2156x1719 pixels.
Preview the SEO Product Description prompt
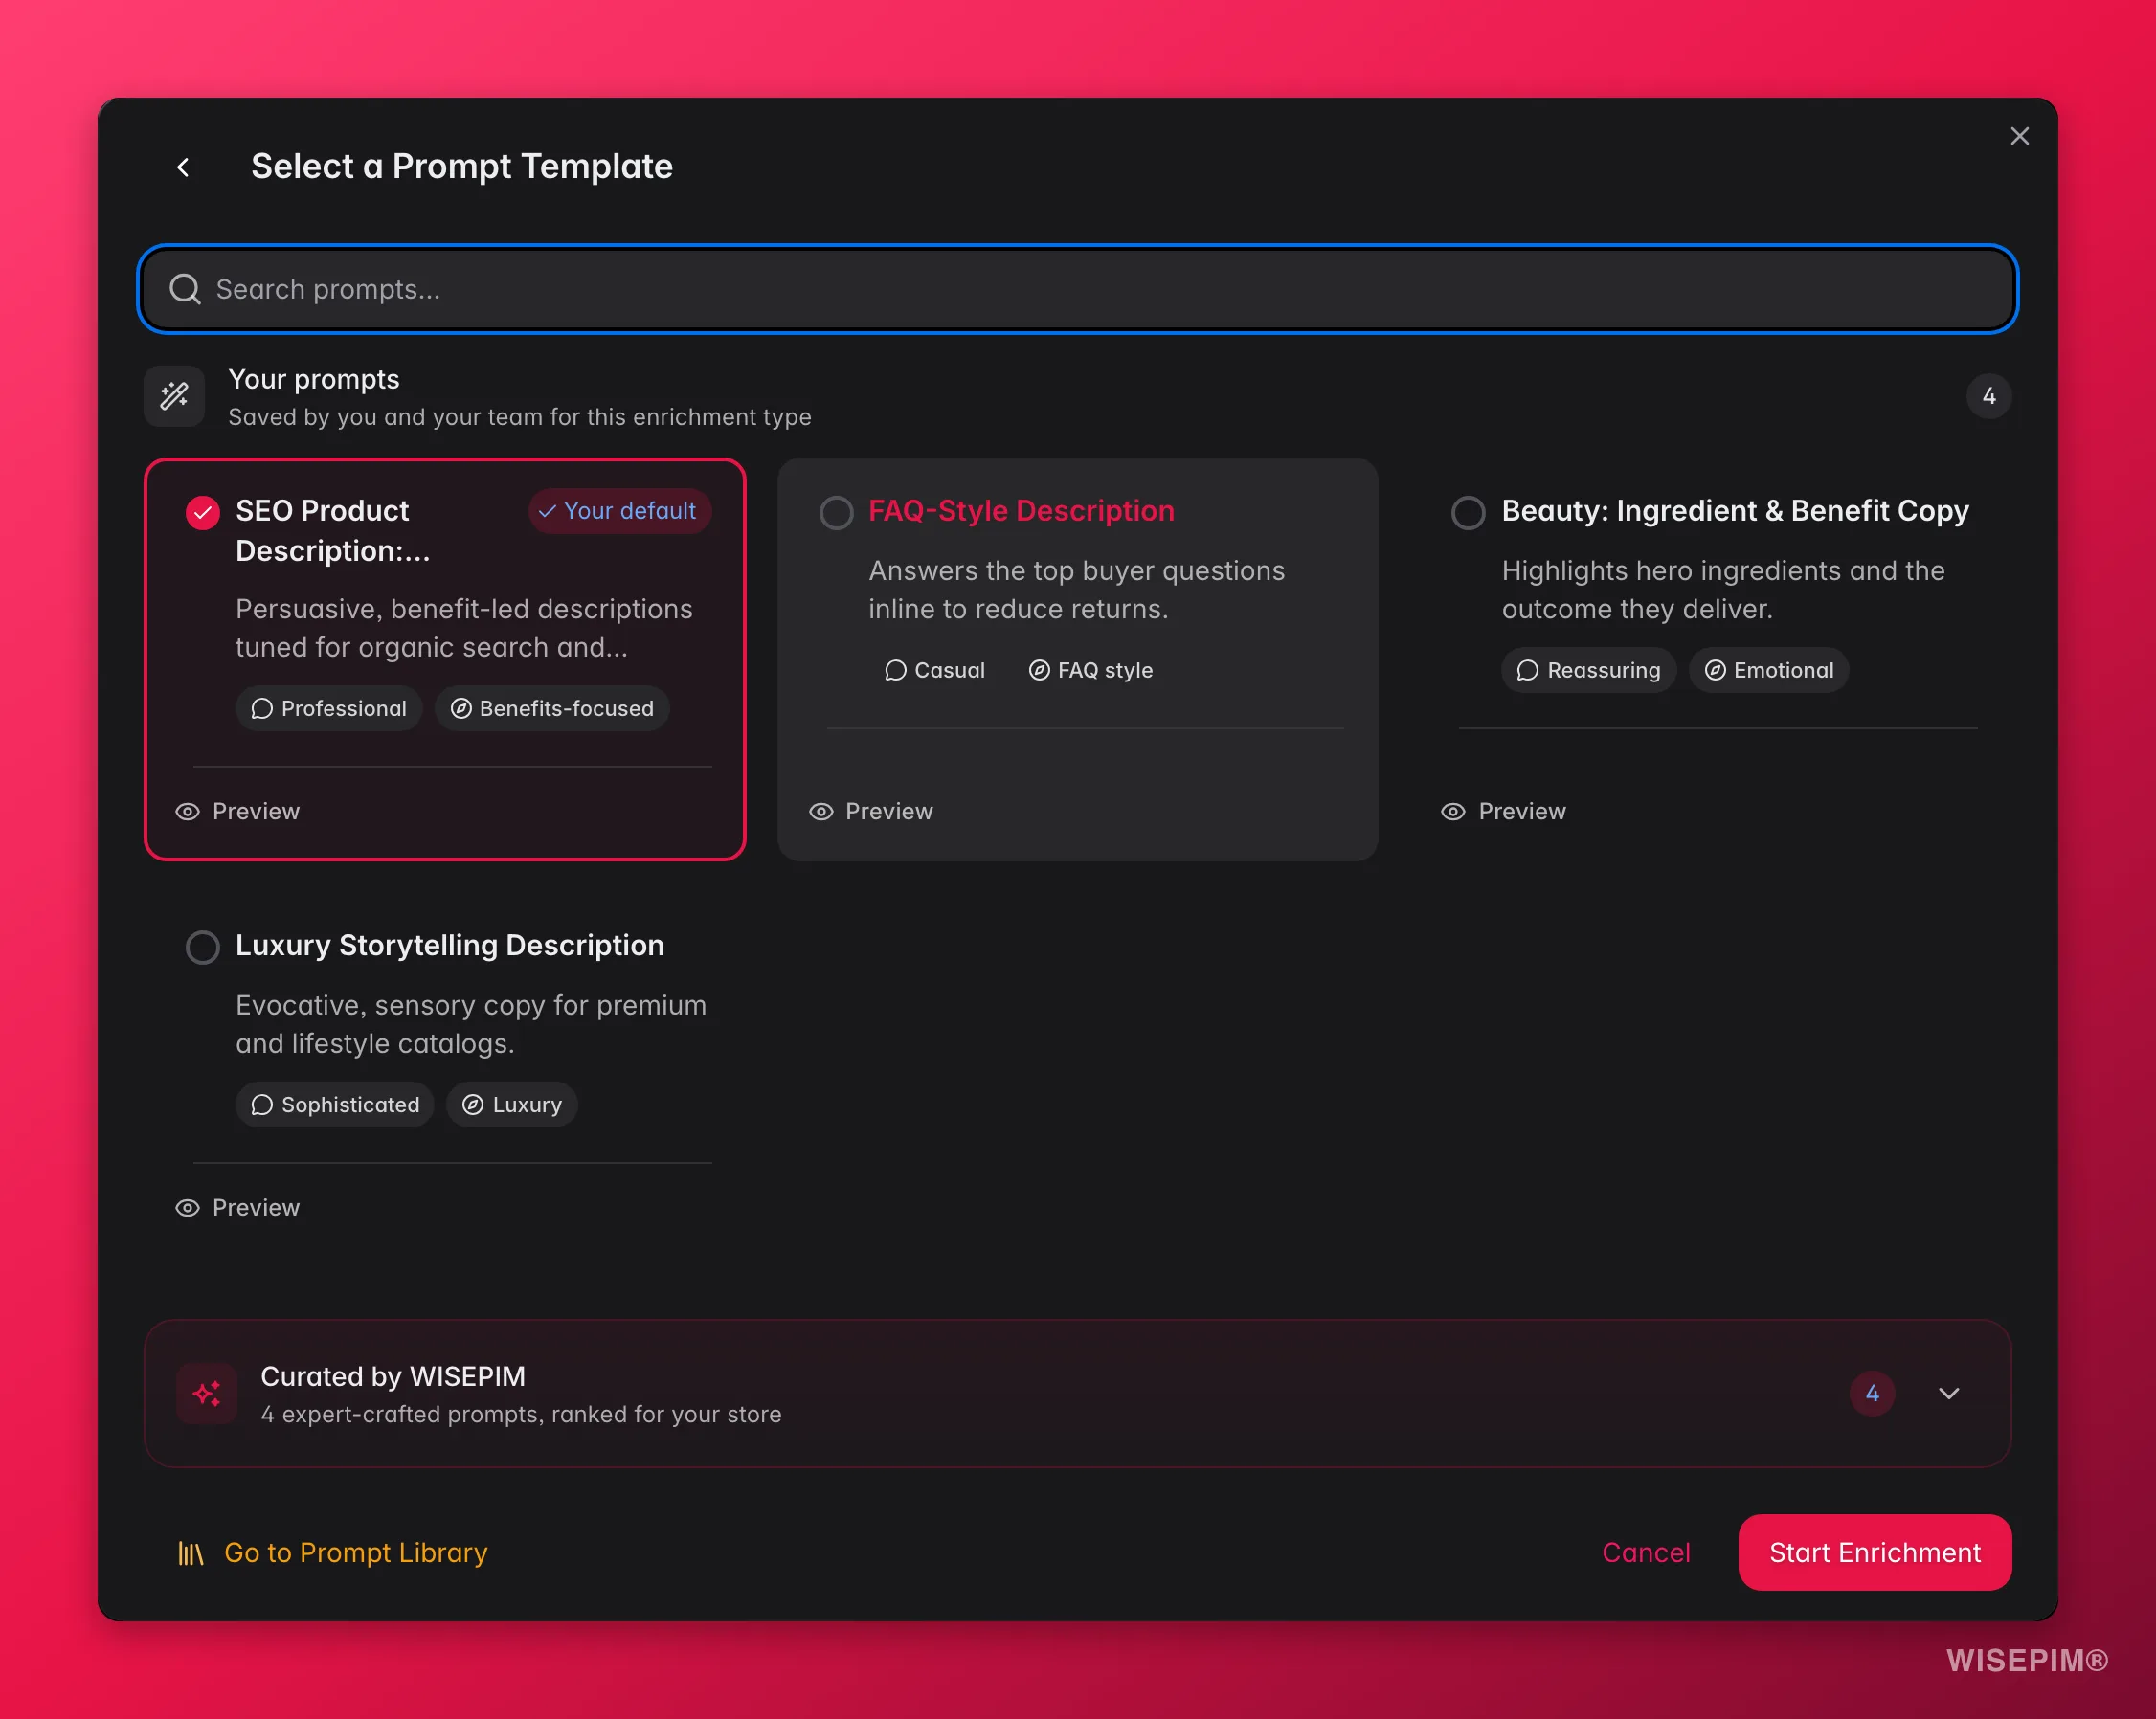[238, 811]
